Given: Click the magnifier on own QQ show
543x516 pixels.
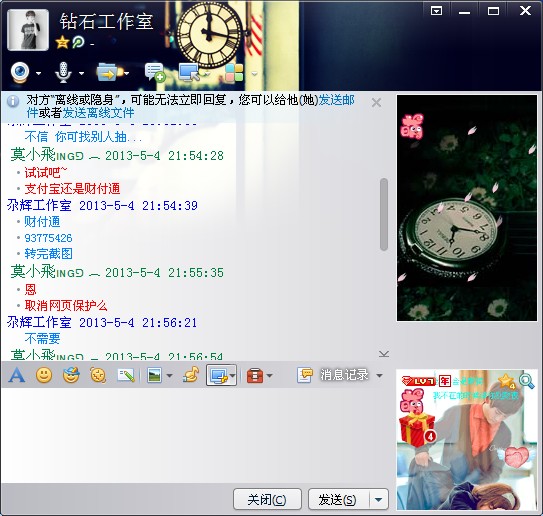Looking at the screenshot, I should click(526, 381).
